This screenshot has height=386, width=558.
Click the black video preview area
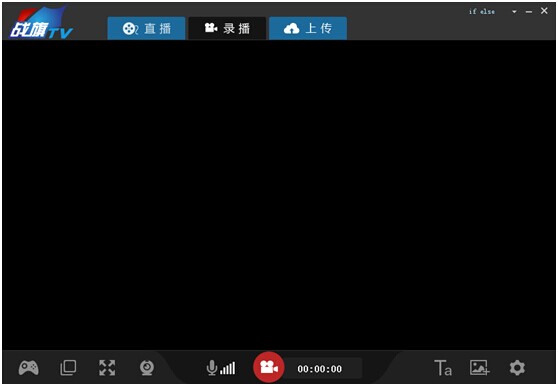click(x=279, y=195)
